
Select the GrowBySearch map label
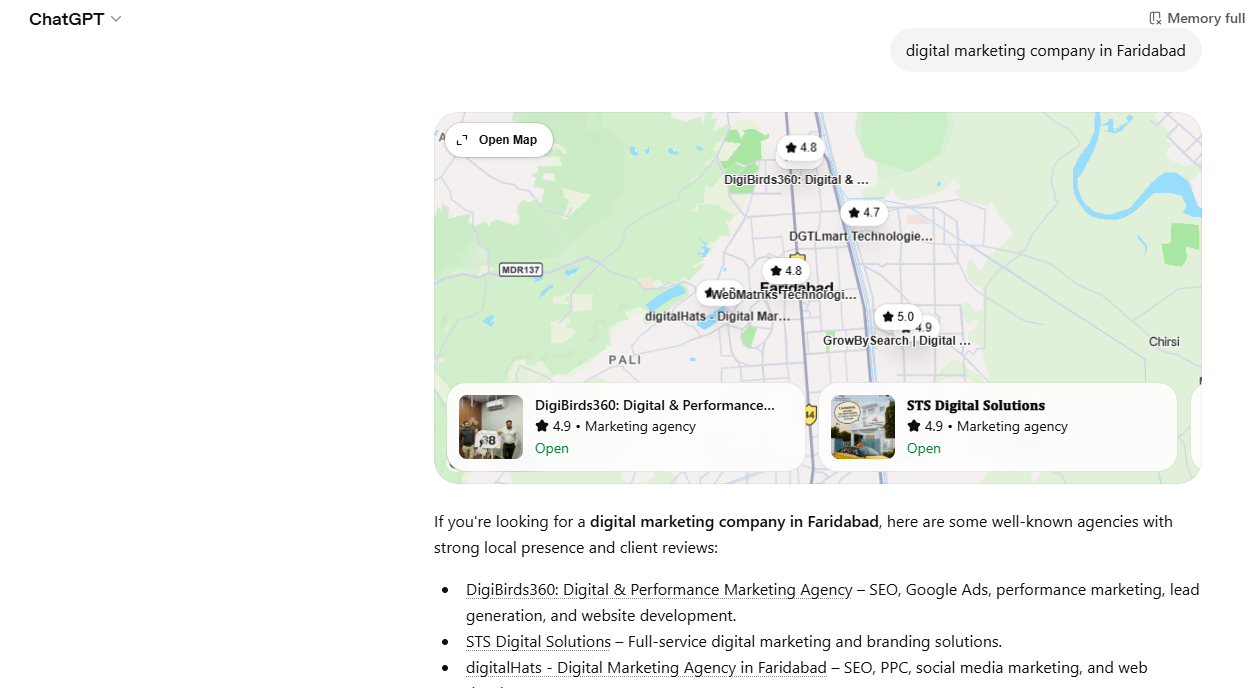896,341
